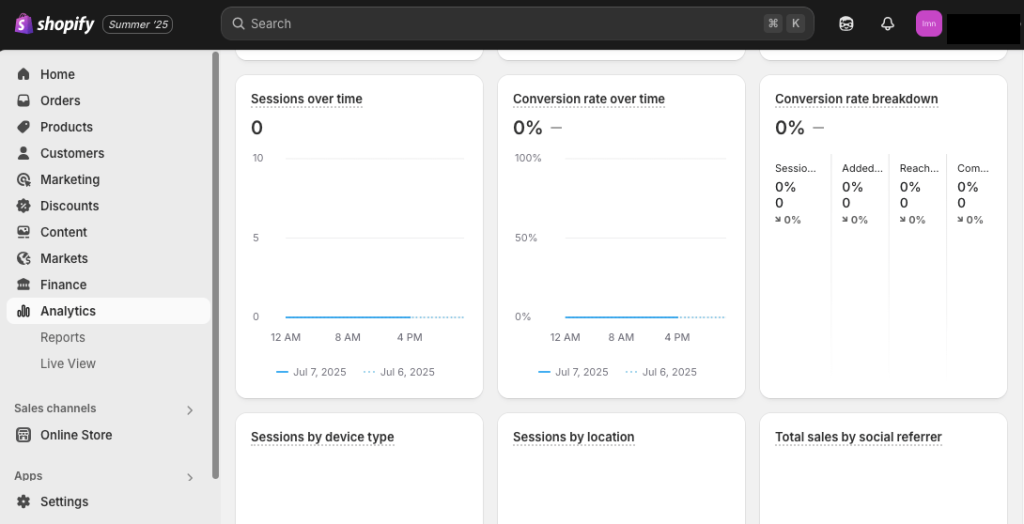Viewport: 1024px width, 524px height.
Task: Click the Sales channels section heading
Action: (x=55, y=408)
